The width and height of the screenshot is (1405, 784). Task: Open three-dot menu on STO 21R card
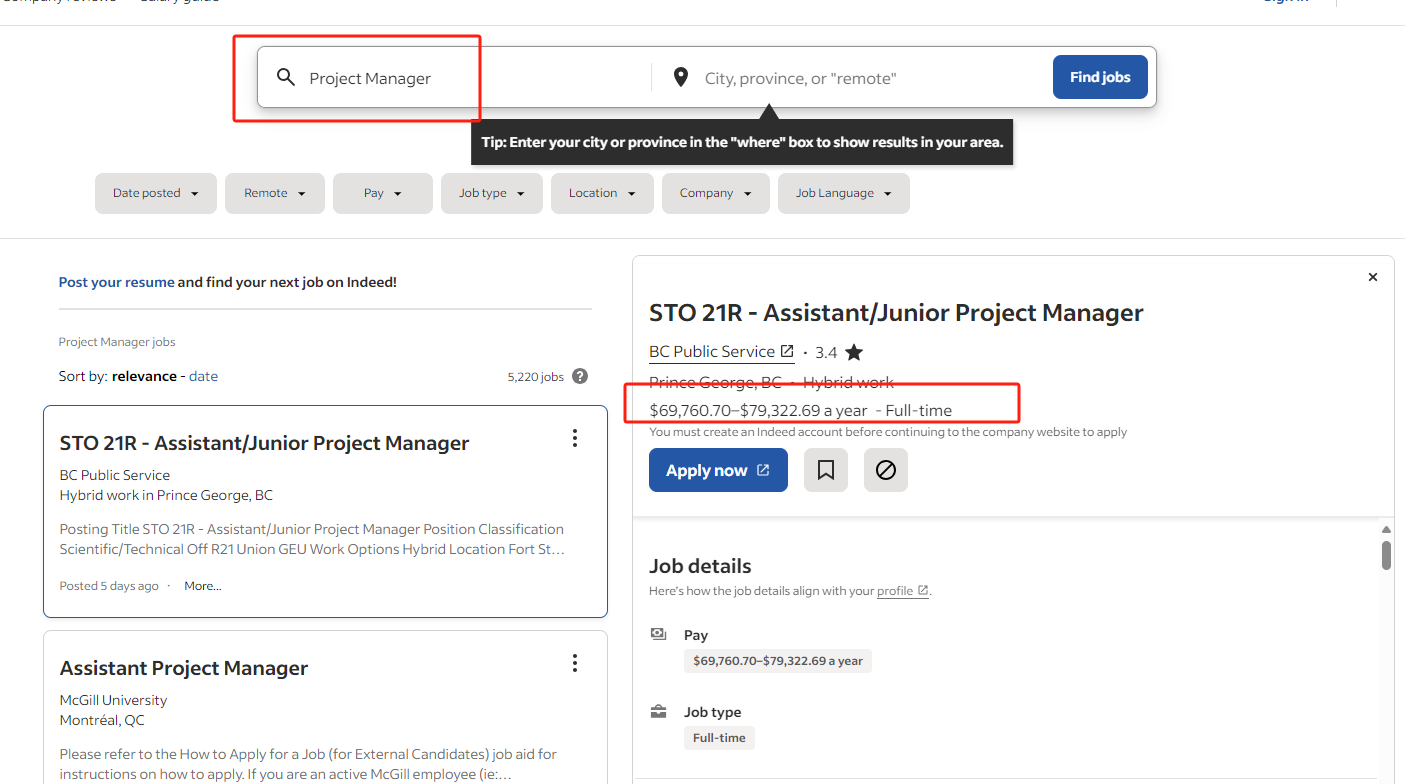coord(575,438)
